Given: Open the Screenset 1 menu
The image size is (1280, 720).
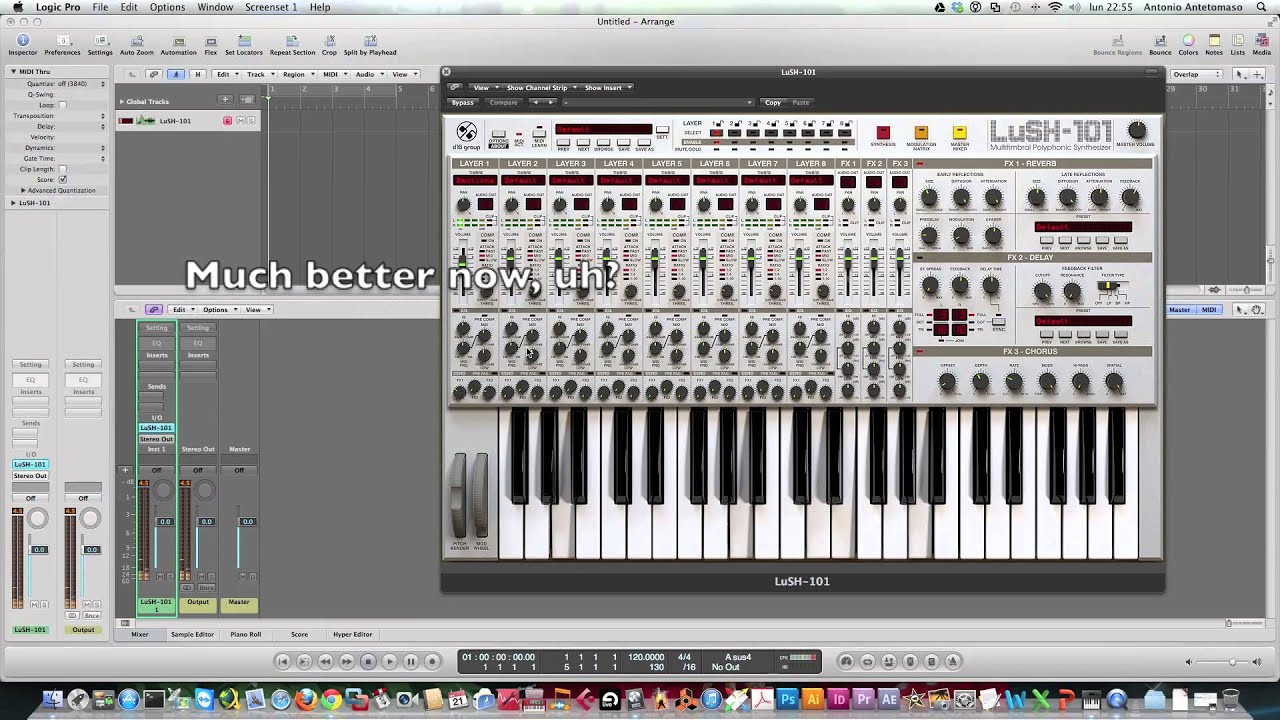Looking at the screenshot, I should 271,7.
